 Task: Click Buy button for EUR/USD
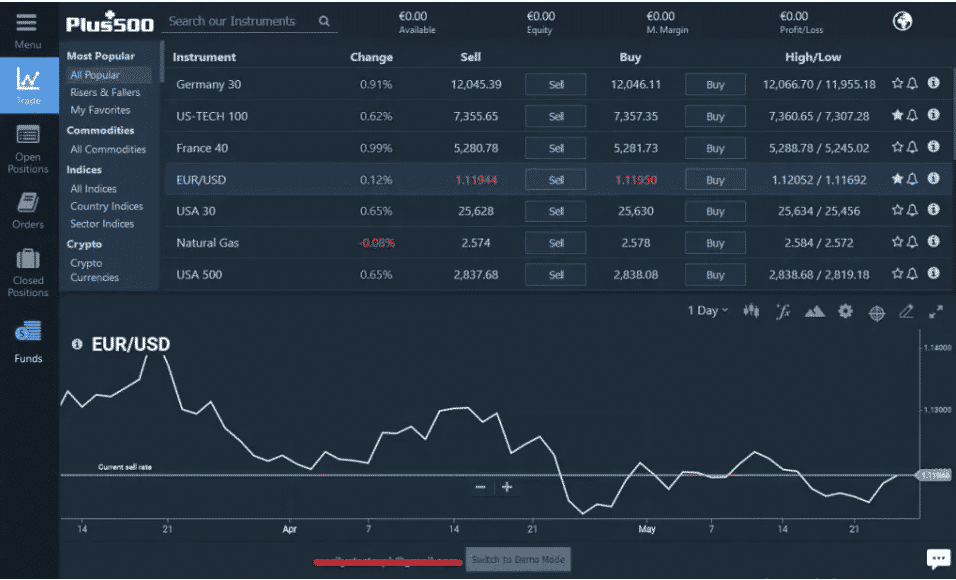coord(715,180)
